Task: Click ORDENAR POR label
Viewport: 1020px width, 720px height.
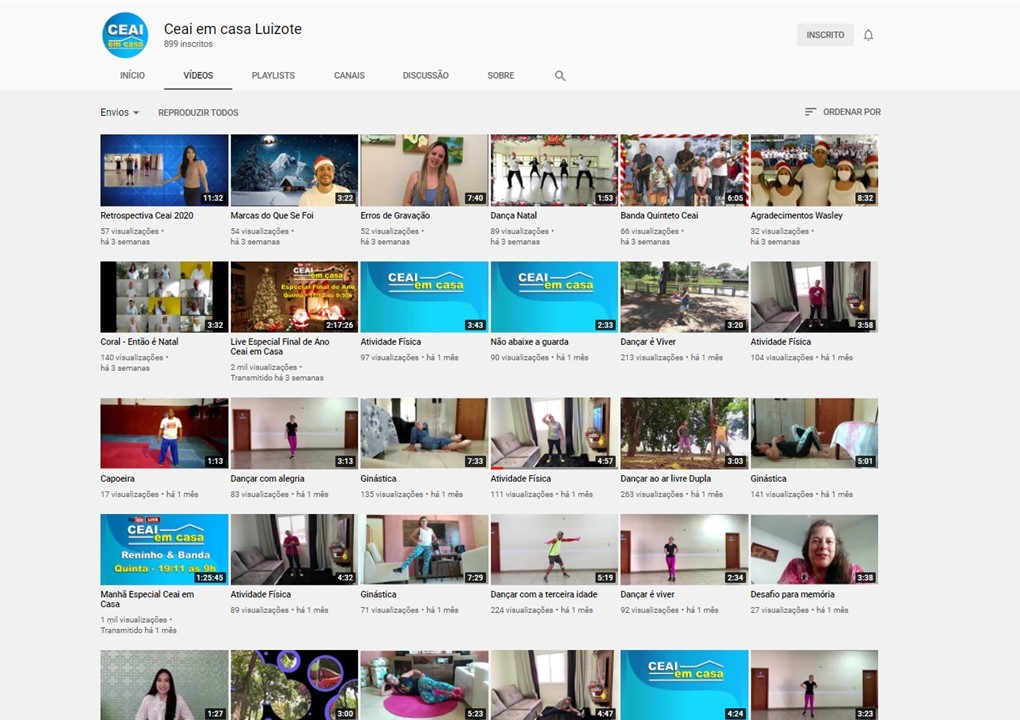Action: point(852,112)
